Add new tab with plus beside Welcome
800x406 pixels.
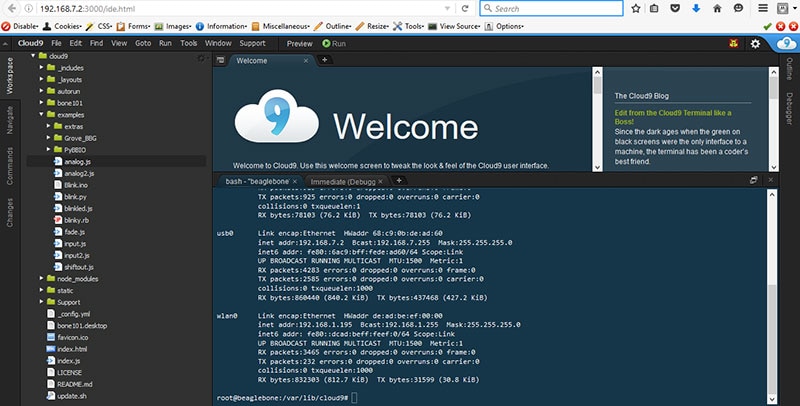tap(324, 61)
